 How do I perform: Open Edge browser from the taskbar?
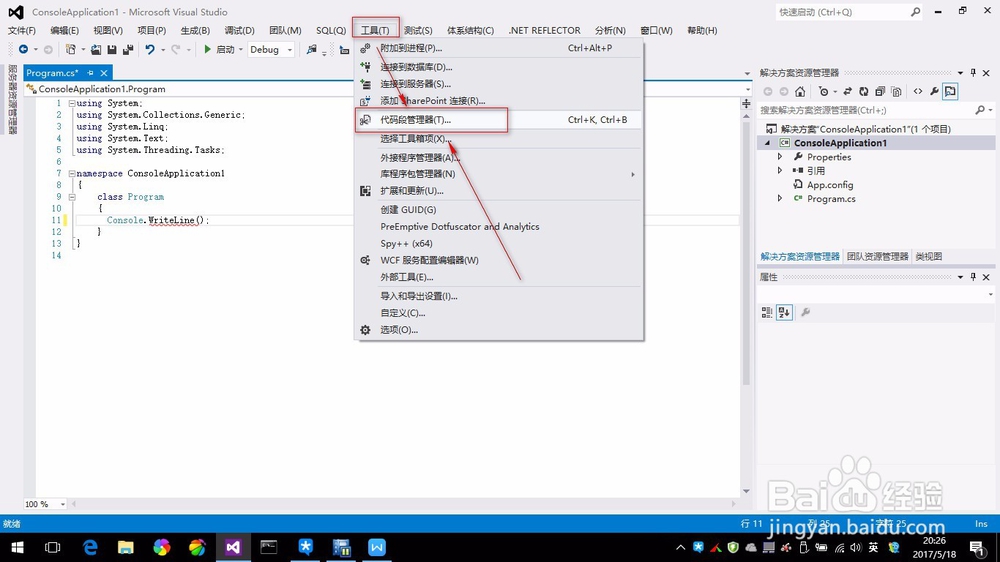(x=90, y=547)
